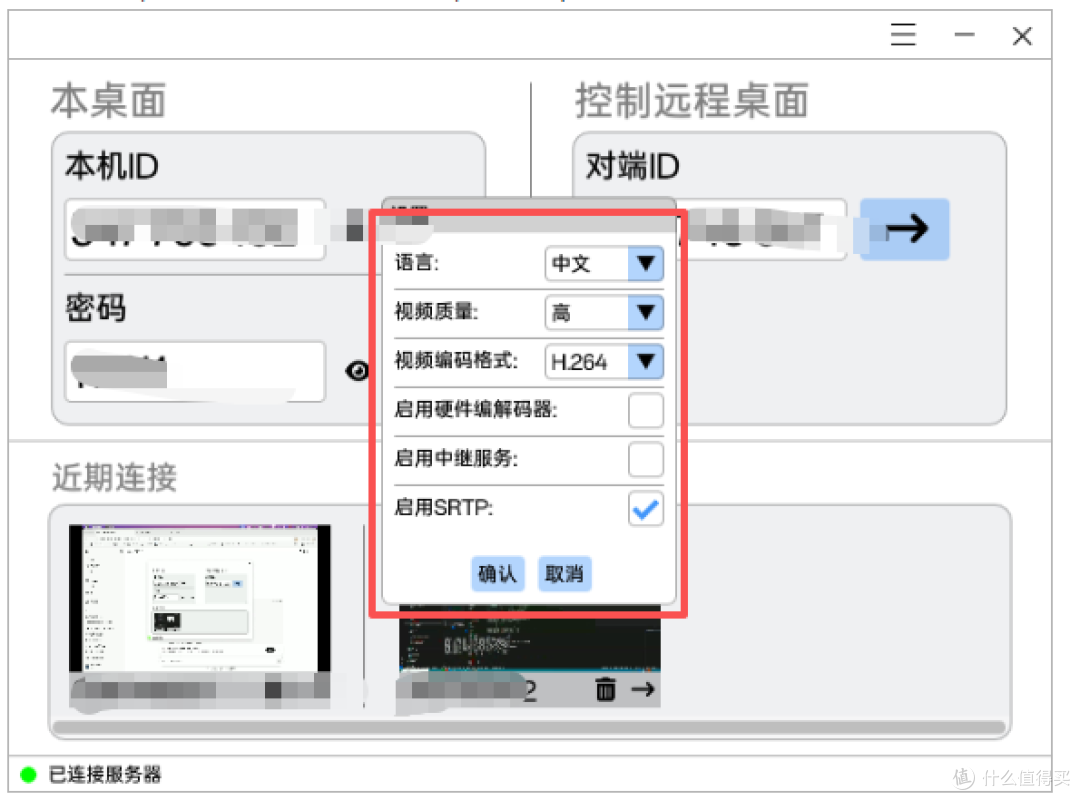Click the 本桌面 heading

(108, 101)
